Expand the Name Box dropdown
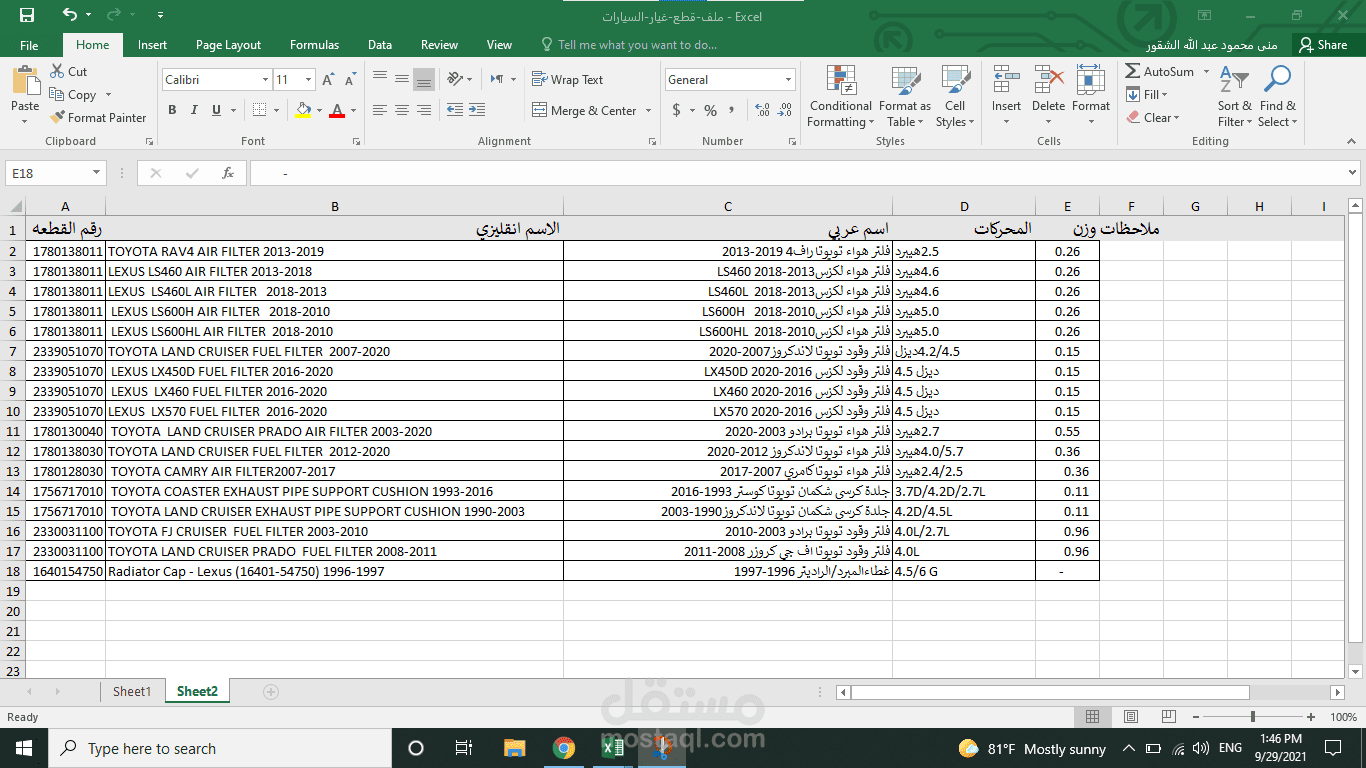 tap(96, 173)
